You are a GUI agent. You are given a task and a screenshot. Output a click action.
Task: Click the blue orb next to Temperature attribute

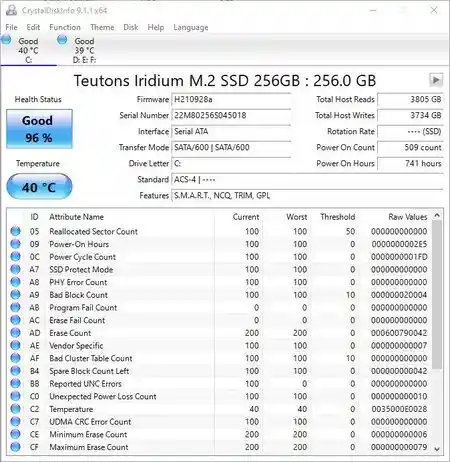click(x=15, y=409)
